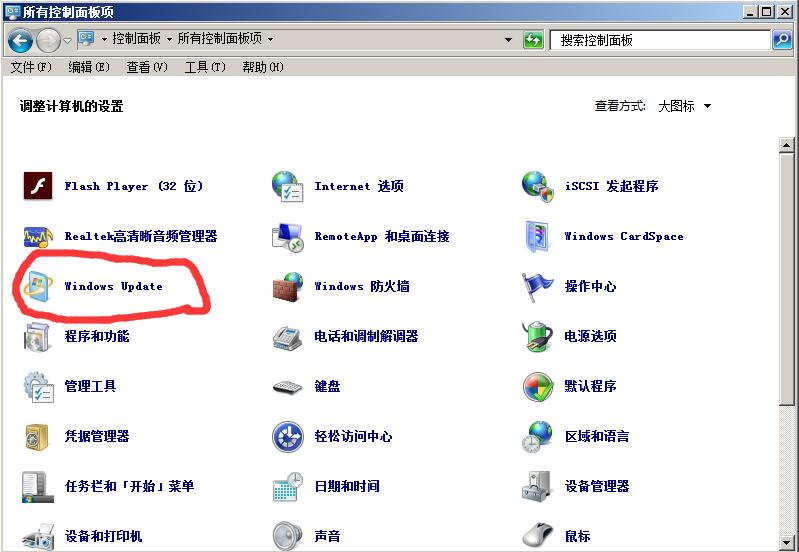
Task: Click the search magnifier button
Action: click(x=782, y=40)
